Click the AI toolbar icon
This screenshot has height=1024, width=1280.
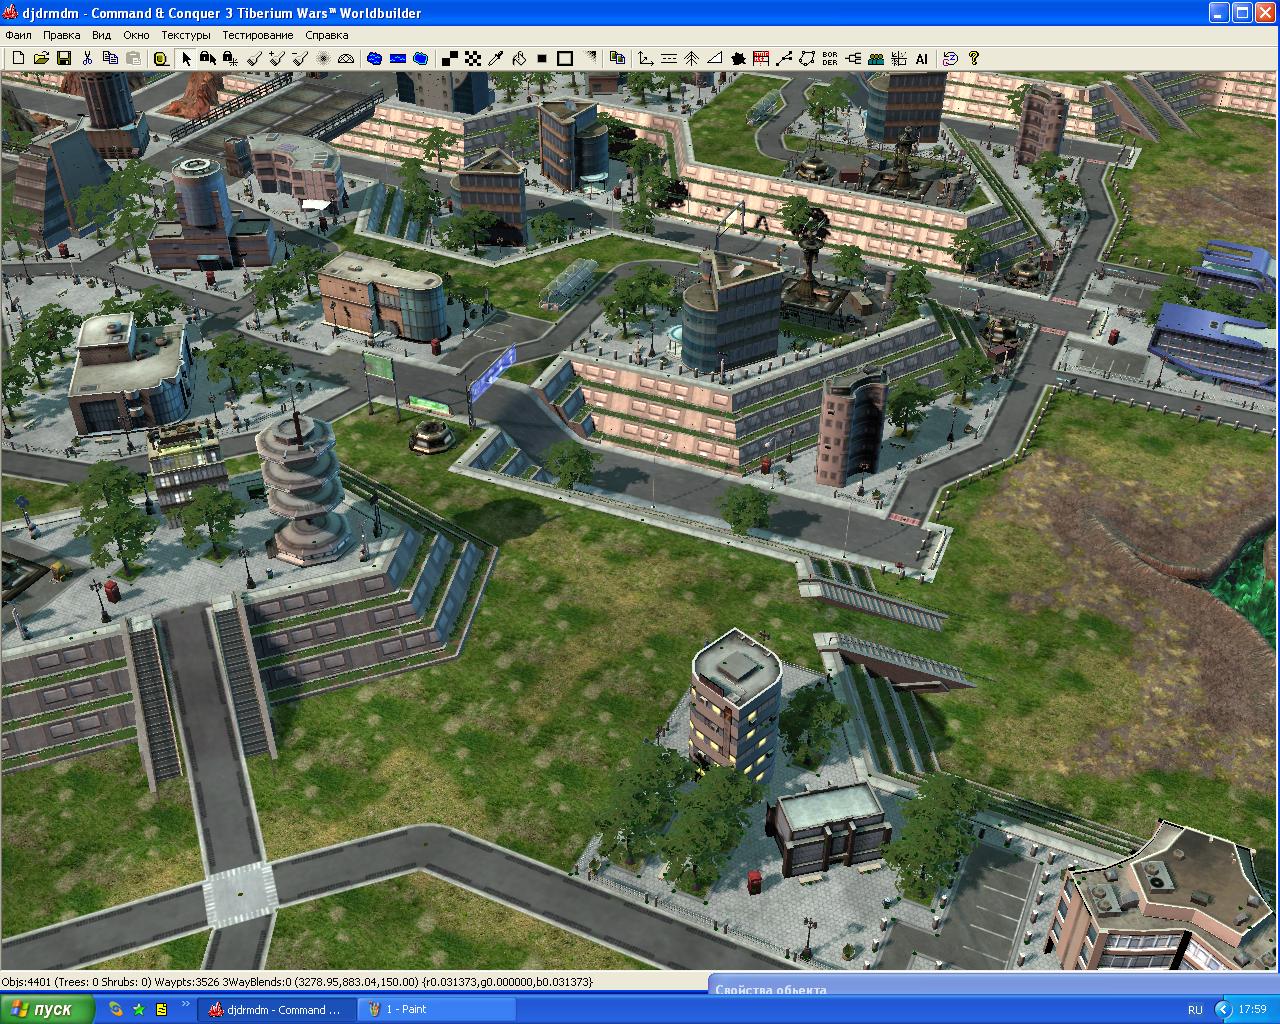pyautogui.click(x=922, y=59)
